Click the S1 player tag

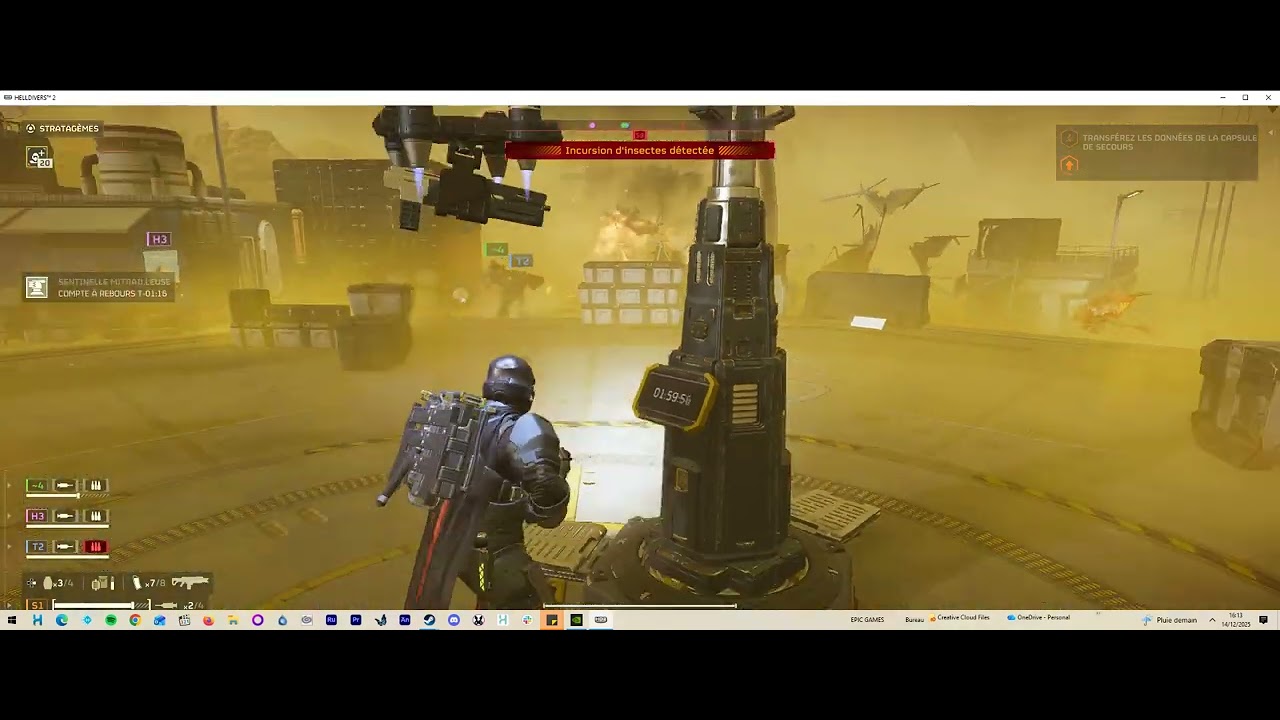click(x=37, y=606)
